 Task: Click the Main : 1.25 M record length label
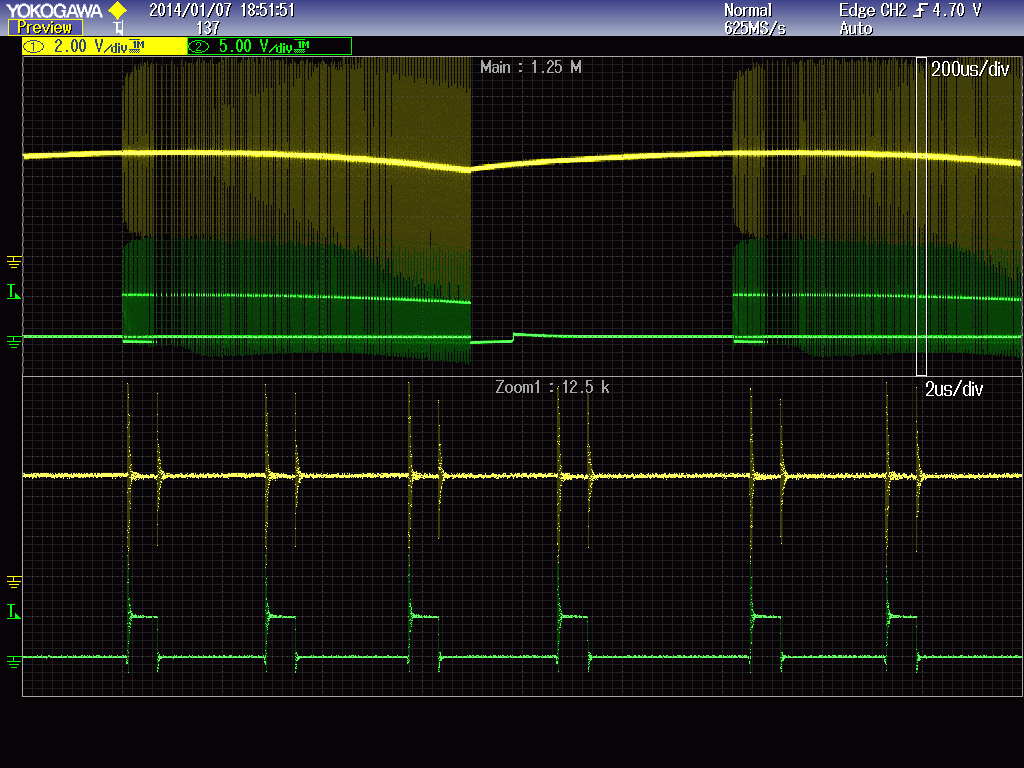pyautogui.click(x=530, y=67)
